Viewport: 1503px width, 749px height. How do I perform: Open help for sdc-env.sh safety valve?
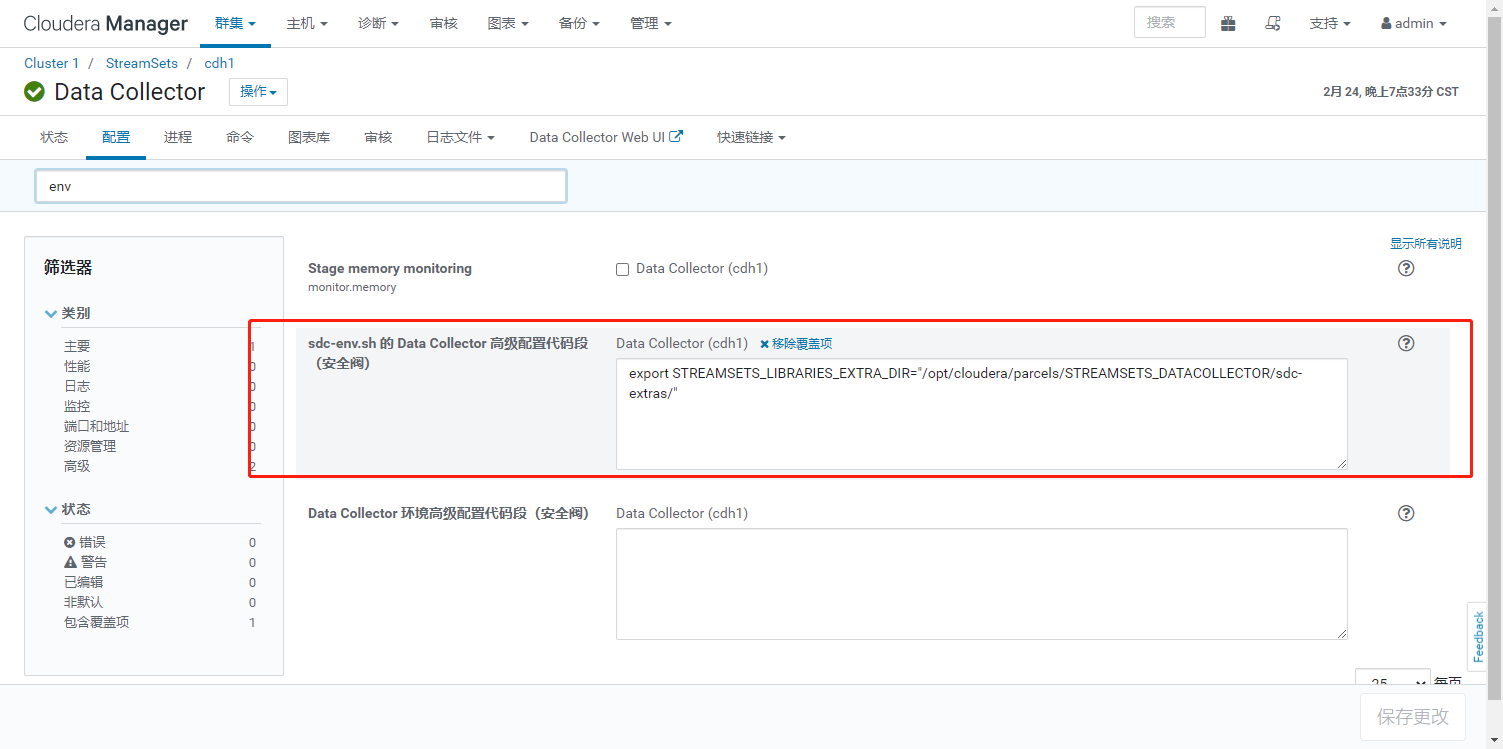click(x=1406, y=343)
